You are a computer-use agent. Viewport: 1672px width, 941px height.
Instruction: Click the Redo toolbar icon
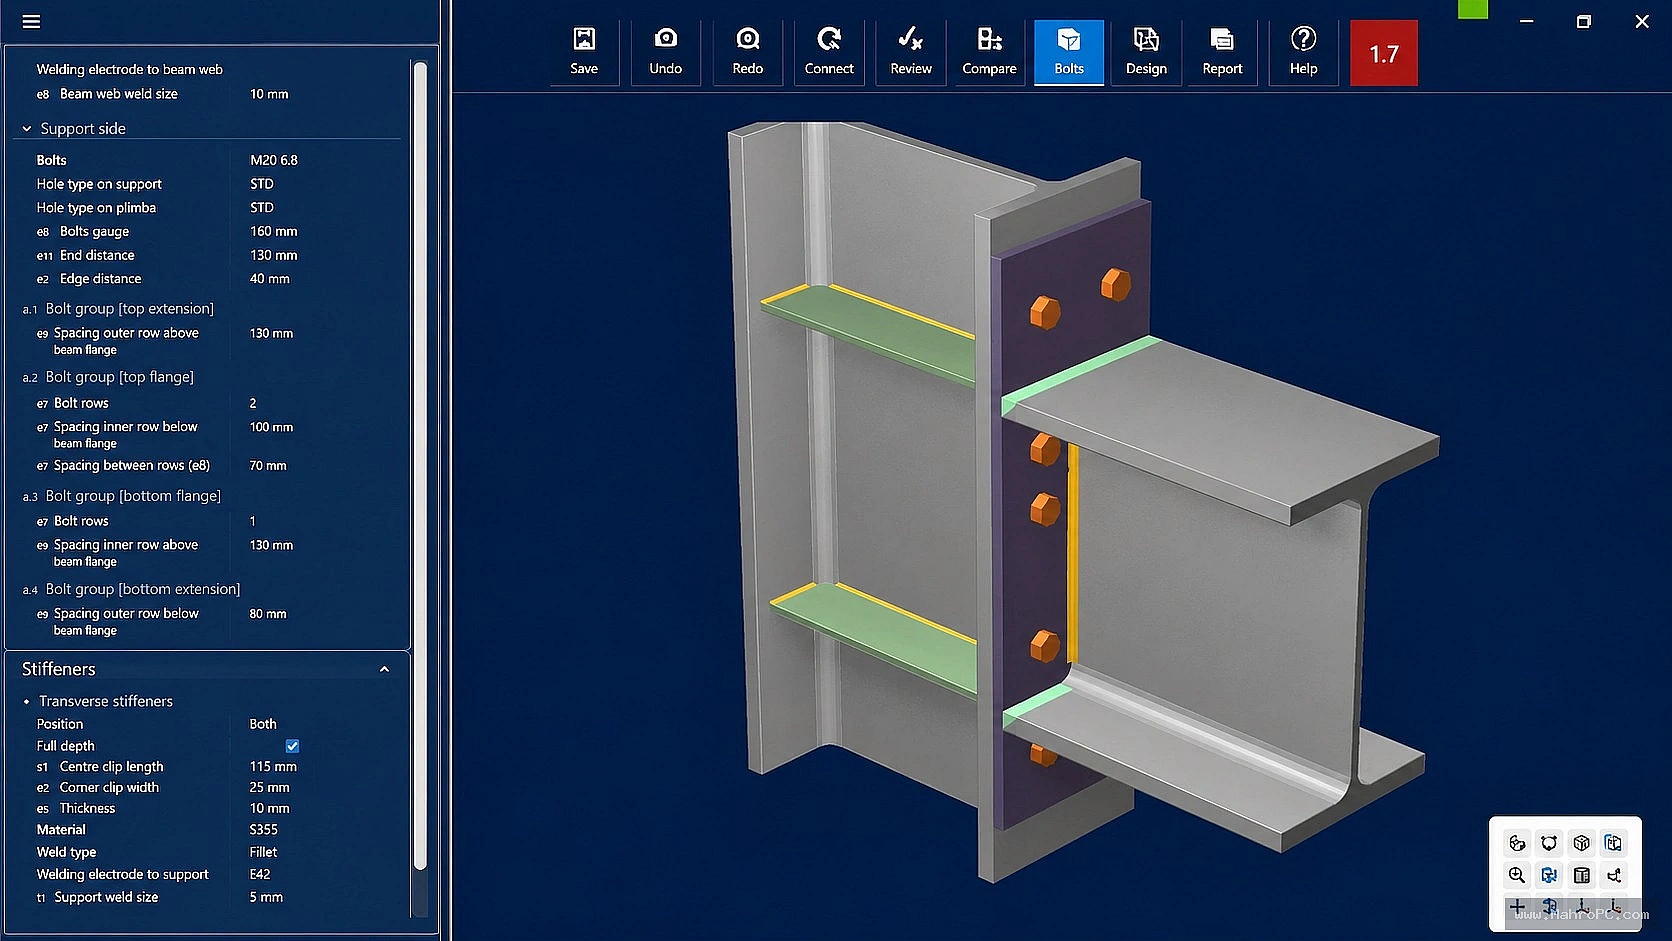click(747, 52)
